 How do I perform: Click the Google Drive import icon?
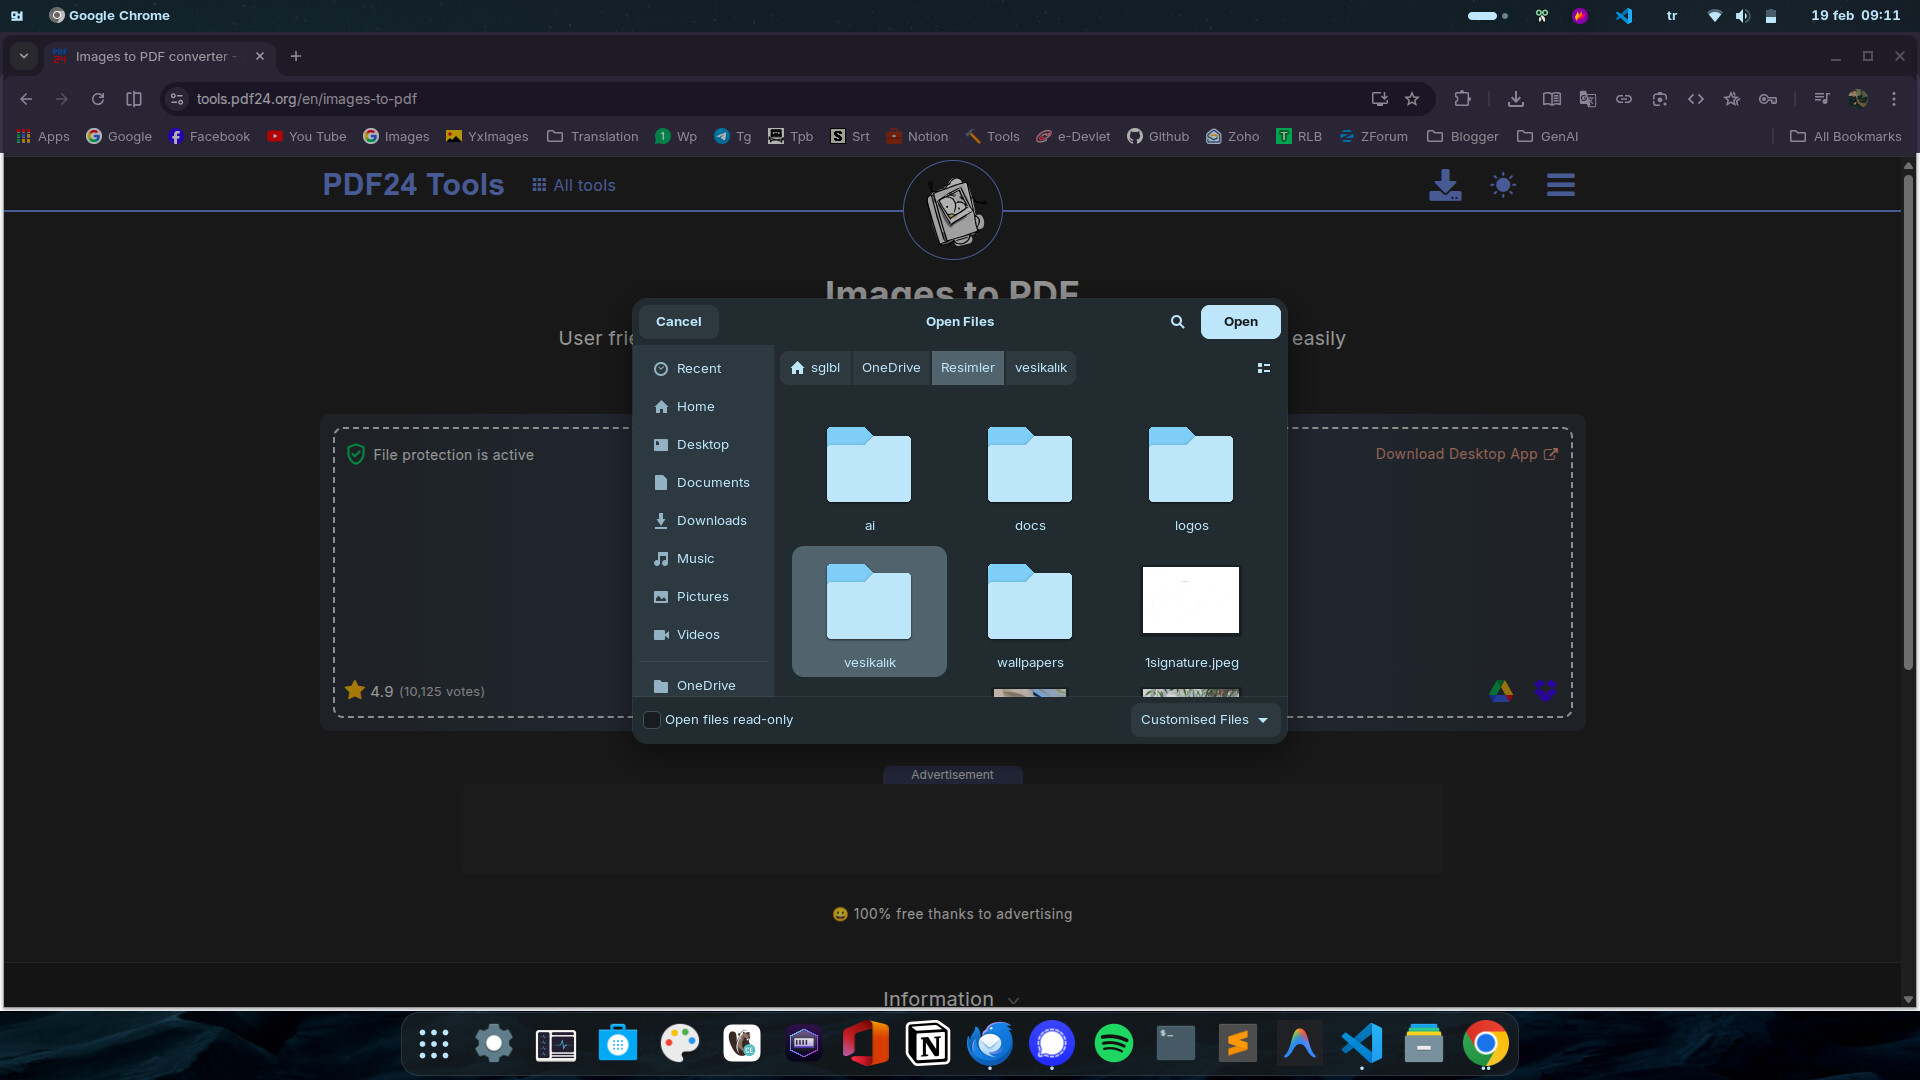coord(1500,691)
